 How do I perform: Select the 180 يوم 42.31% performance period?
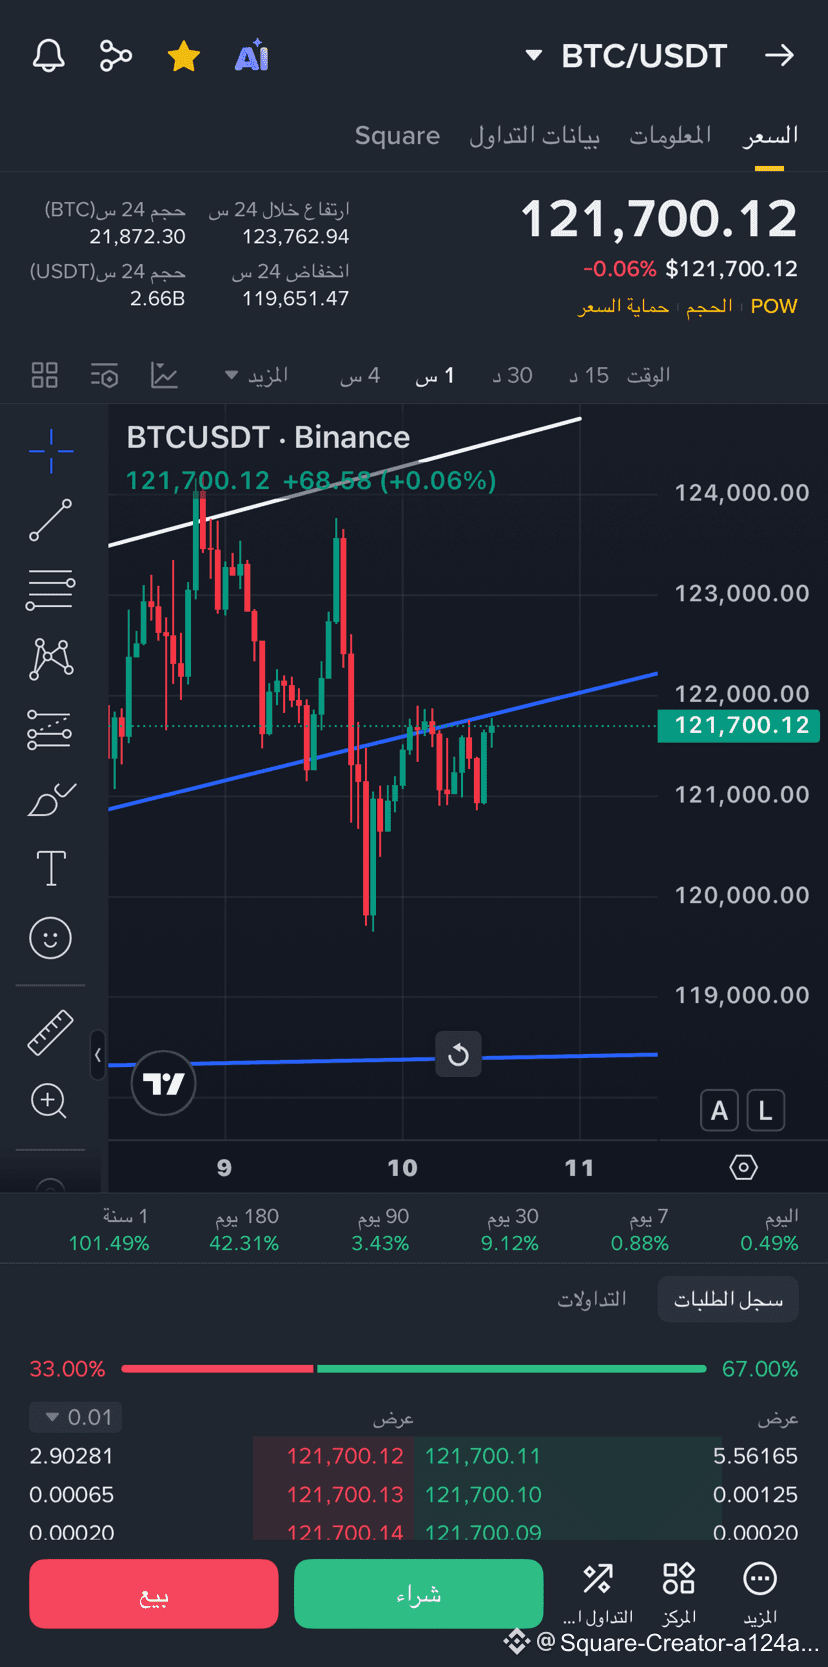[244, 1230]
